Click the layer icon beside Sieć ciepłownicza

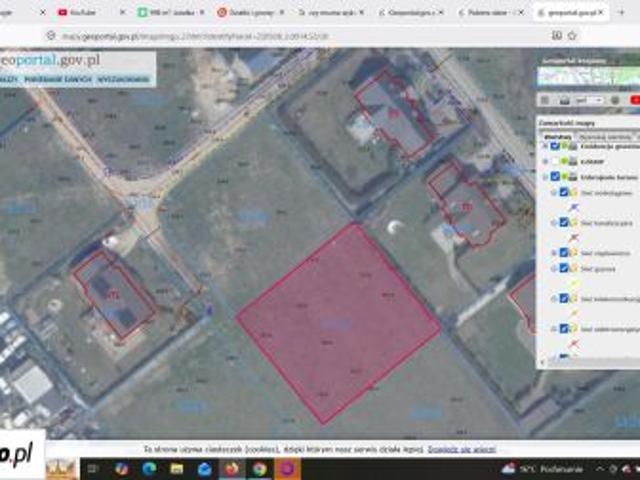click(x=574, y=253)
